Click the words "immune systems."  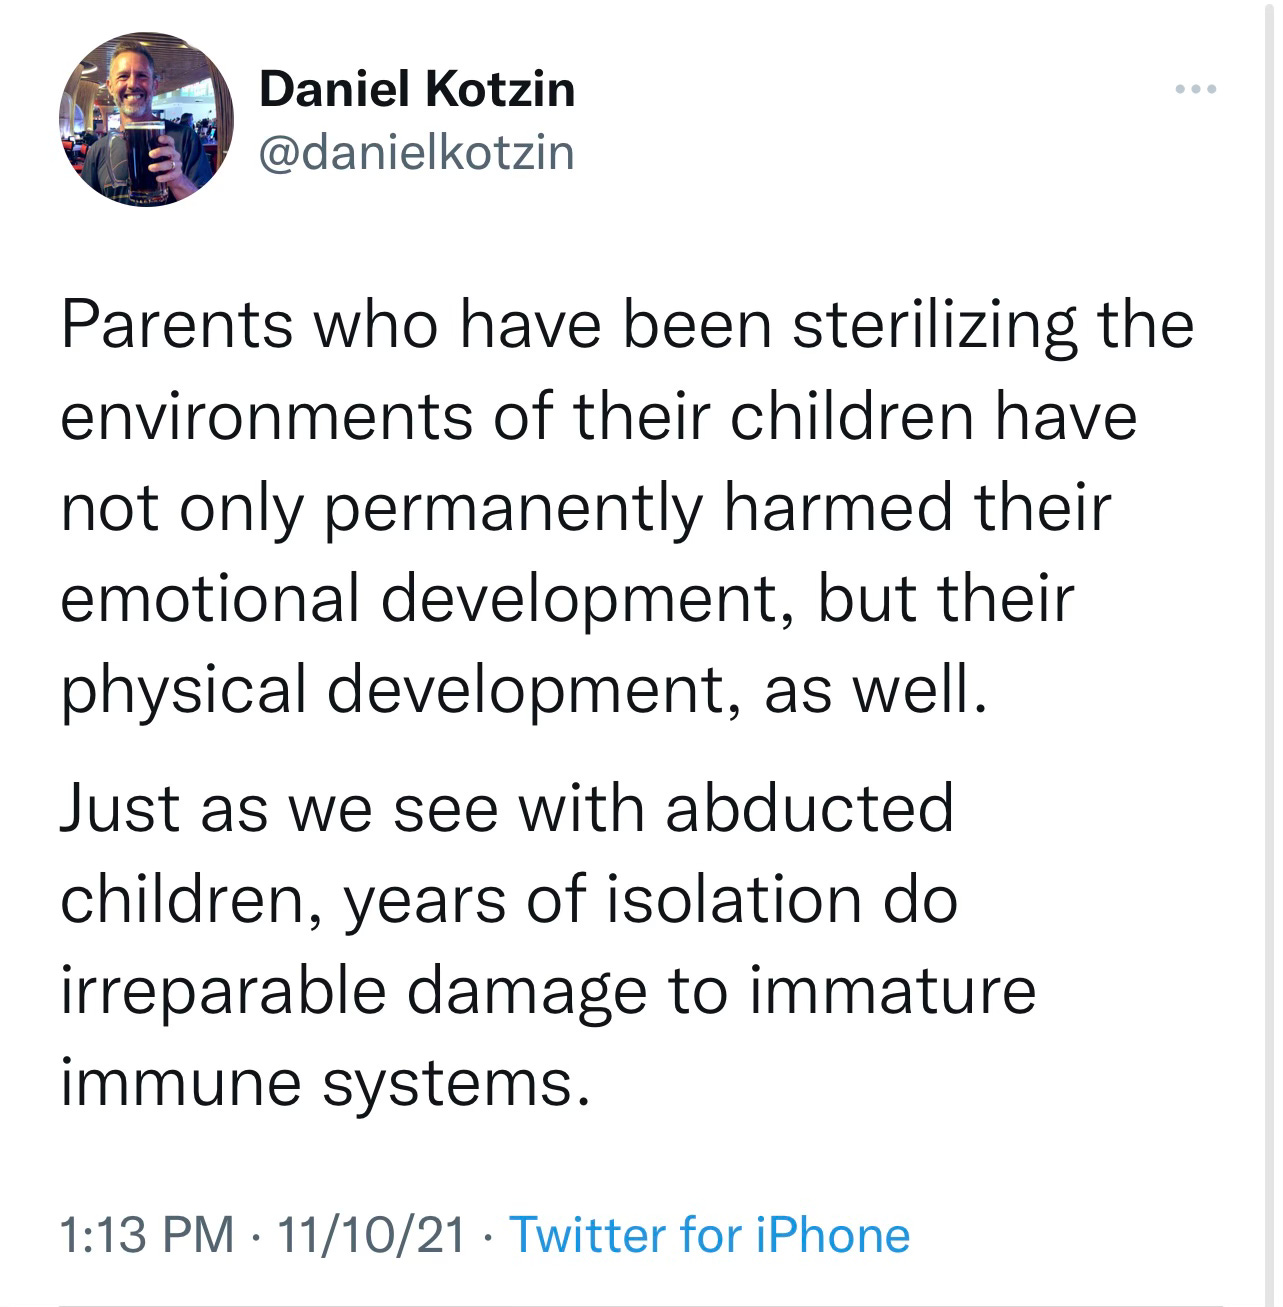(319, 1082)
